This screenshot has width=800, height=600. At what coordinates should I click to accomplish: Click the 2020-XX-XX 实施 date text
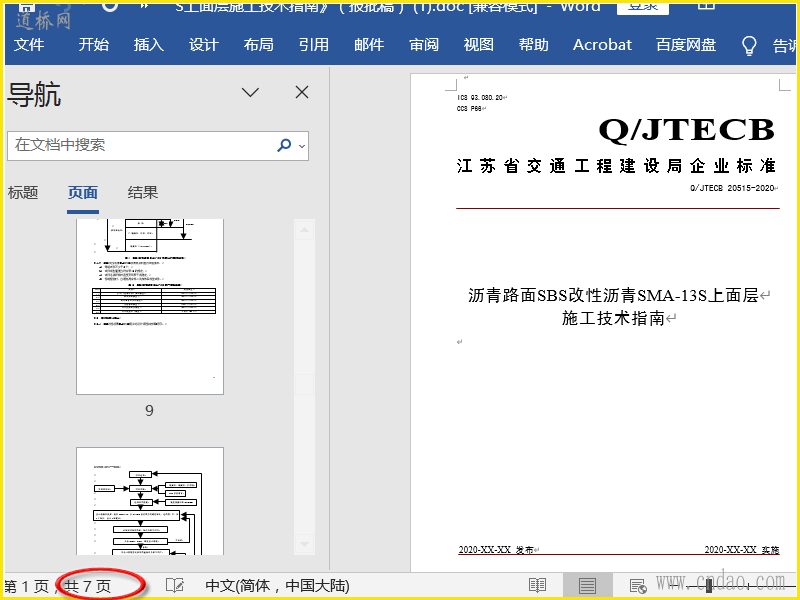click(742, 549)
